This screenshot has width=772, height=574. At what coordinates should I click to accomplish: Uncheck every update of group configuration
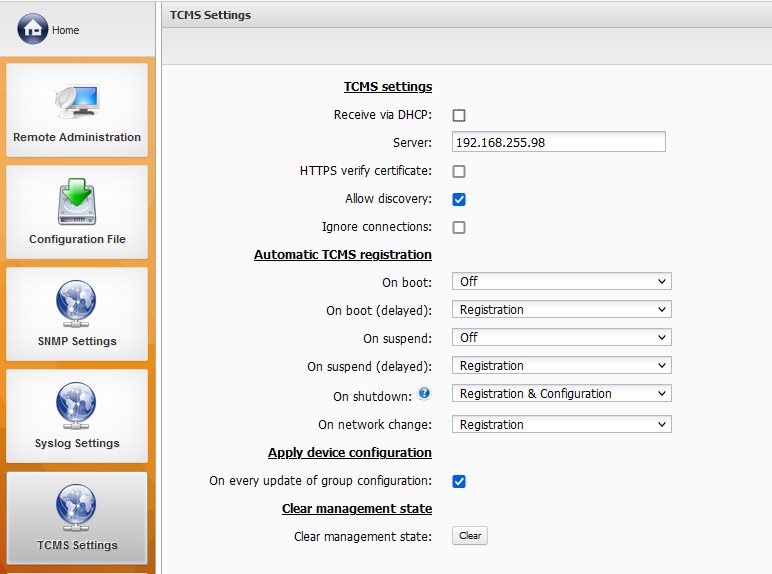click(x=459, y=481)
